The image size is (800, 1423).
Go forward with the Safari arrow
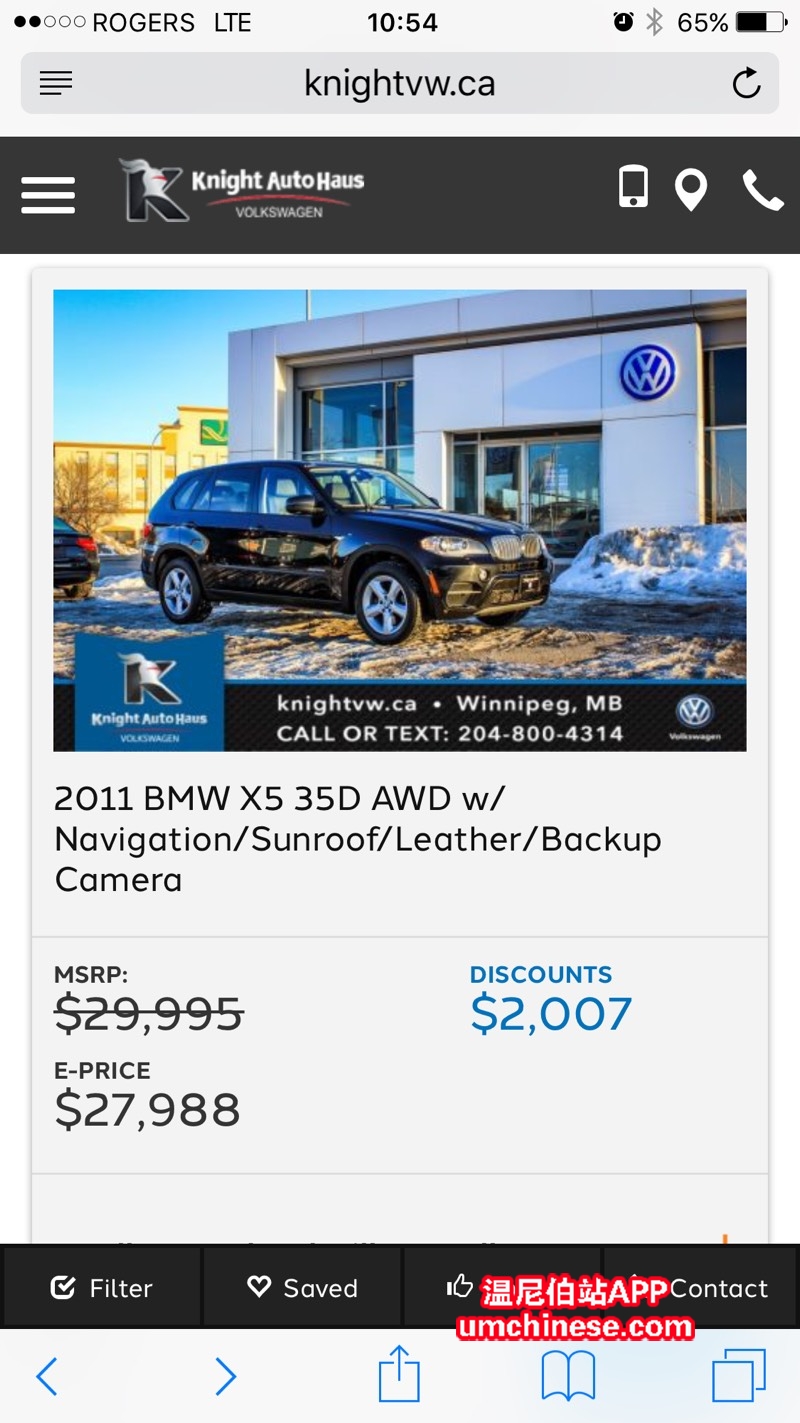(226, 1377)
